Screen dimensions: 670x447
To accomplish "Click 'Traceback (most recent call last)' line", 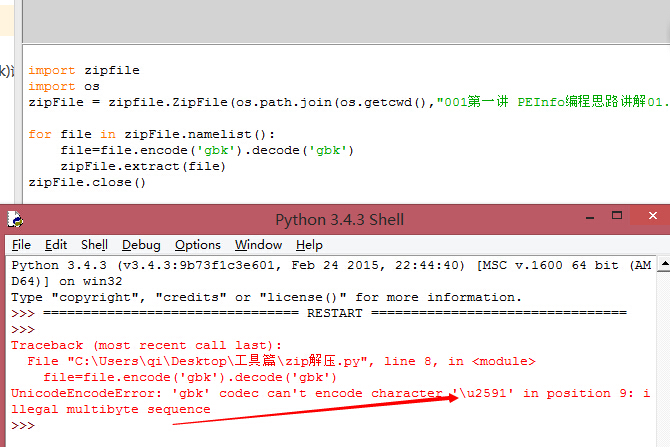I will coord(140,345).
